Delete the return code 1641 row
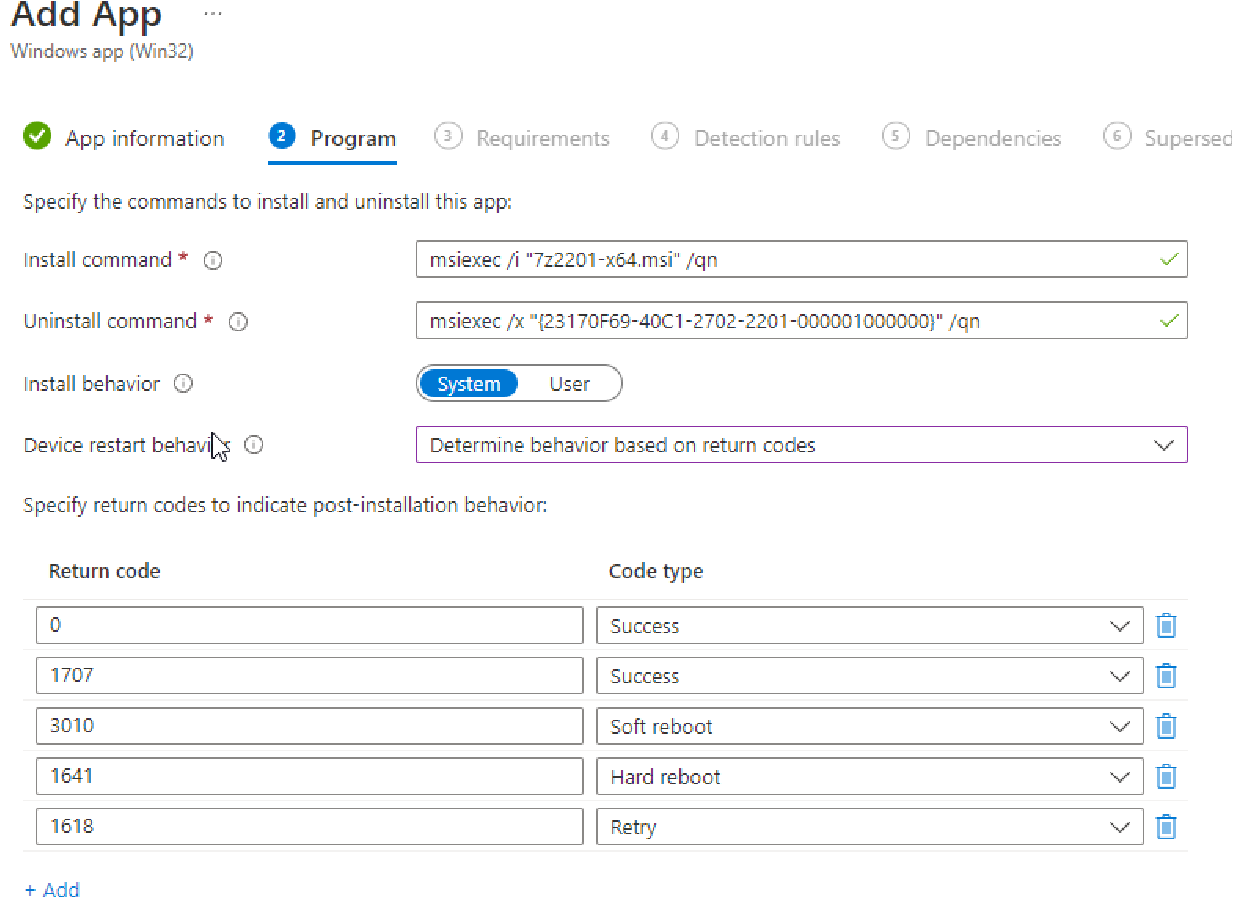Screen dimensions: 1235x901 tap(1166, 776)
